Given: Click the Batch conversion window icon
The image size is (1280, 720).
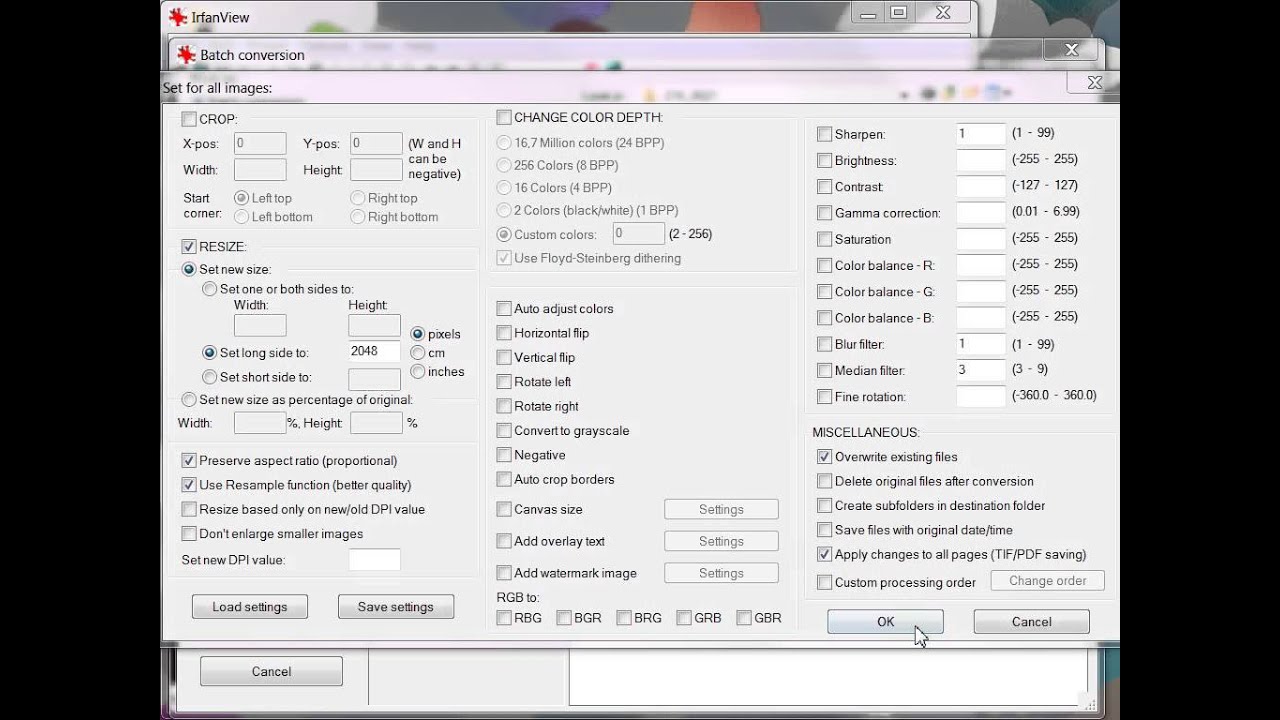Looking at the screenshot, I should [x=186, y=55].
